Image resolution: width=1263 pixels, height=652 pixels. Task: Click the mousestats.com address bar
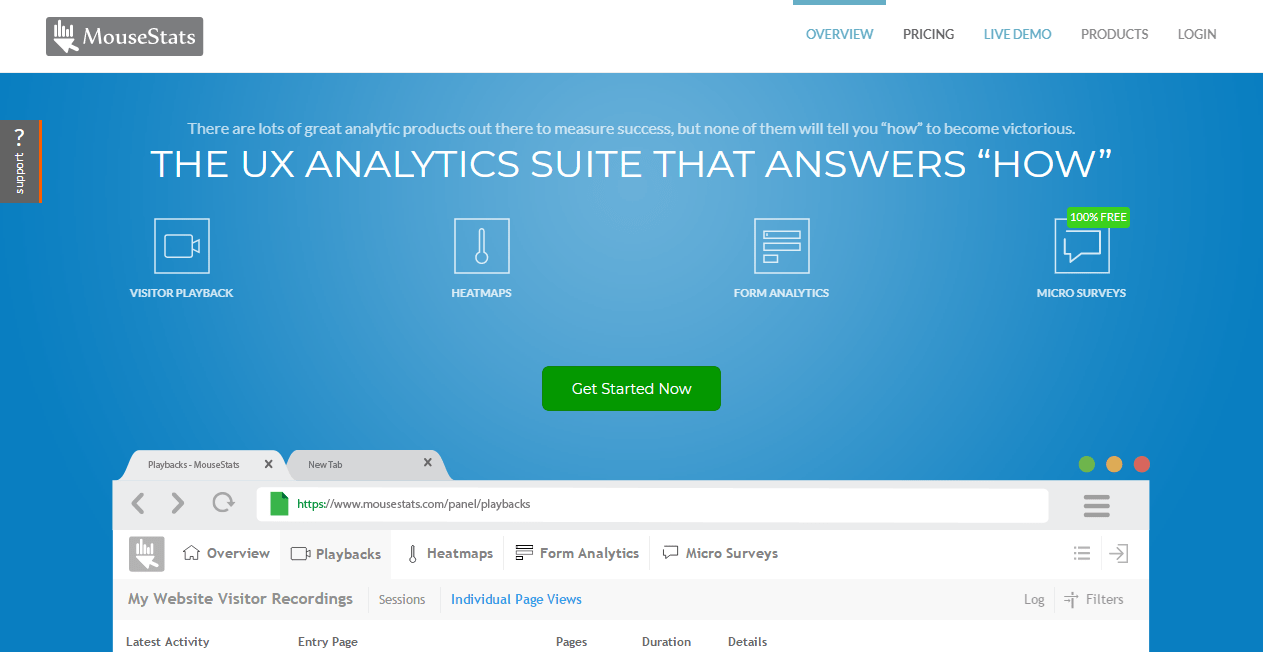coord(652,505)
